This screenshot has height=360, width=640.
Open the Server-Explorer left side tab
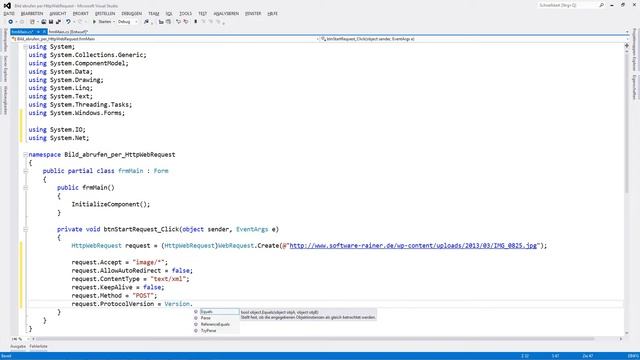[5, 69]
